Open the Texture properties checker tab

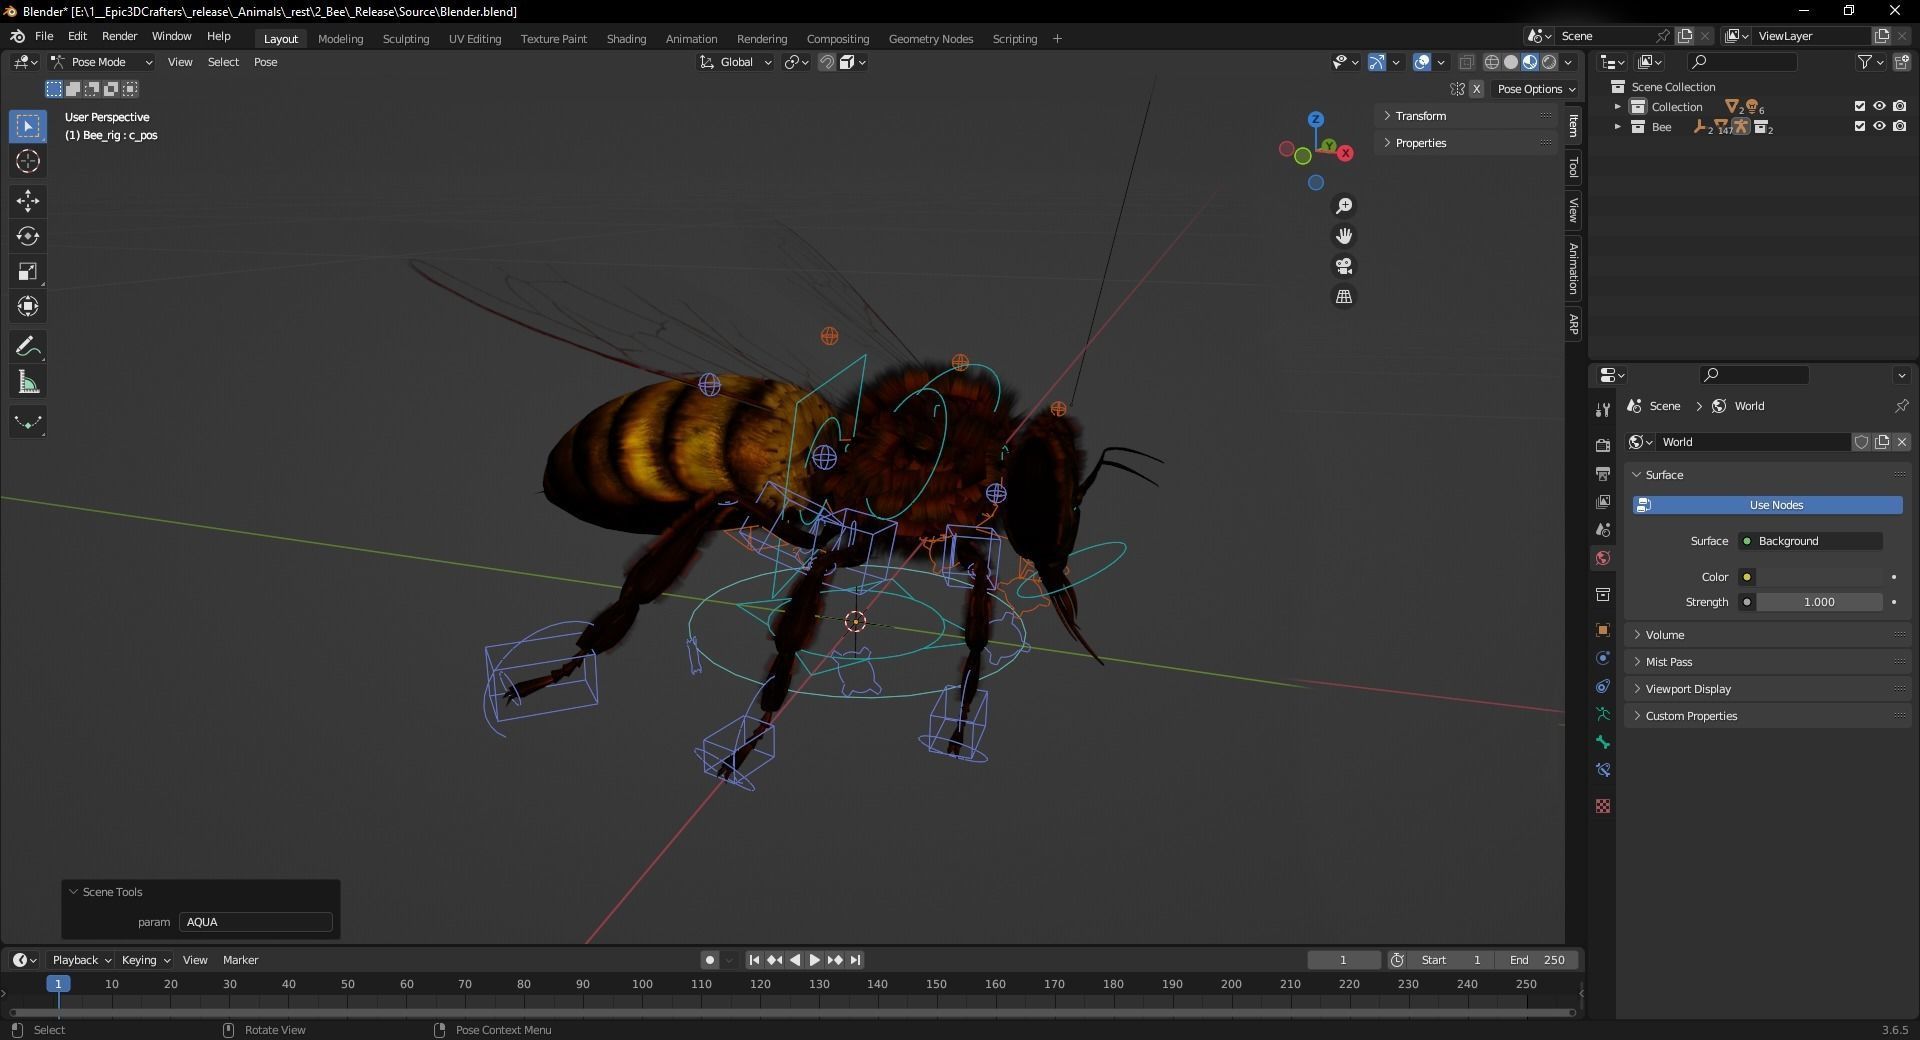[1603, 806]
